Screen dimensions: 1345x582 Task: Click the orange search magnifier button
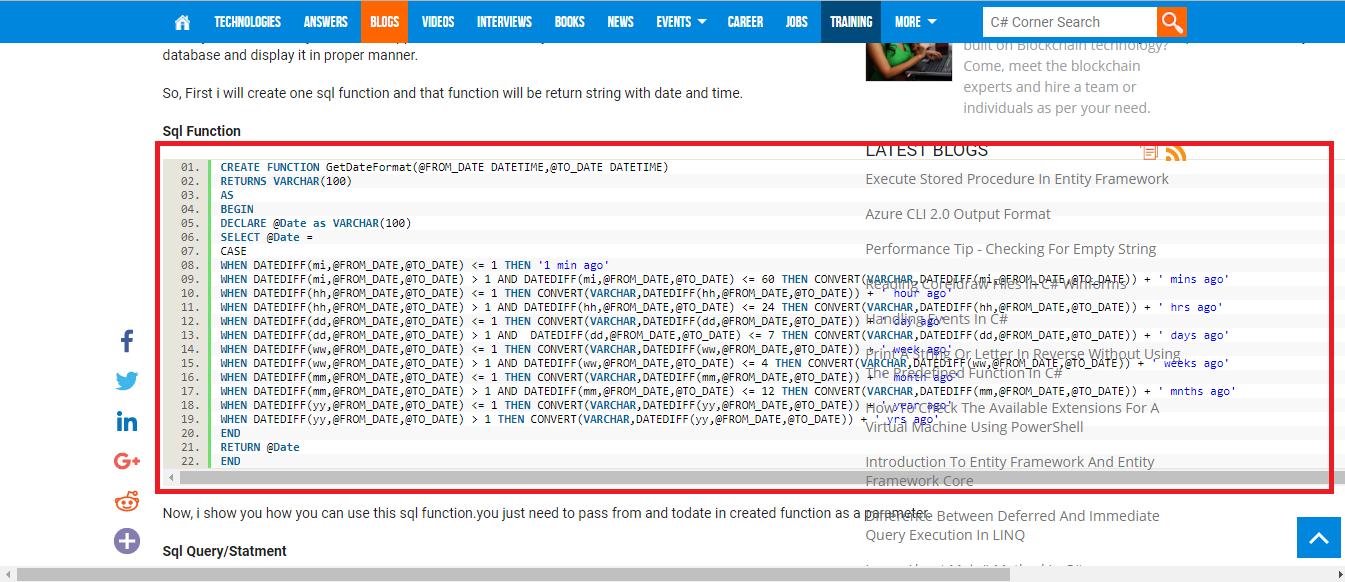[1172, 22]
